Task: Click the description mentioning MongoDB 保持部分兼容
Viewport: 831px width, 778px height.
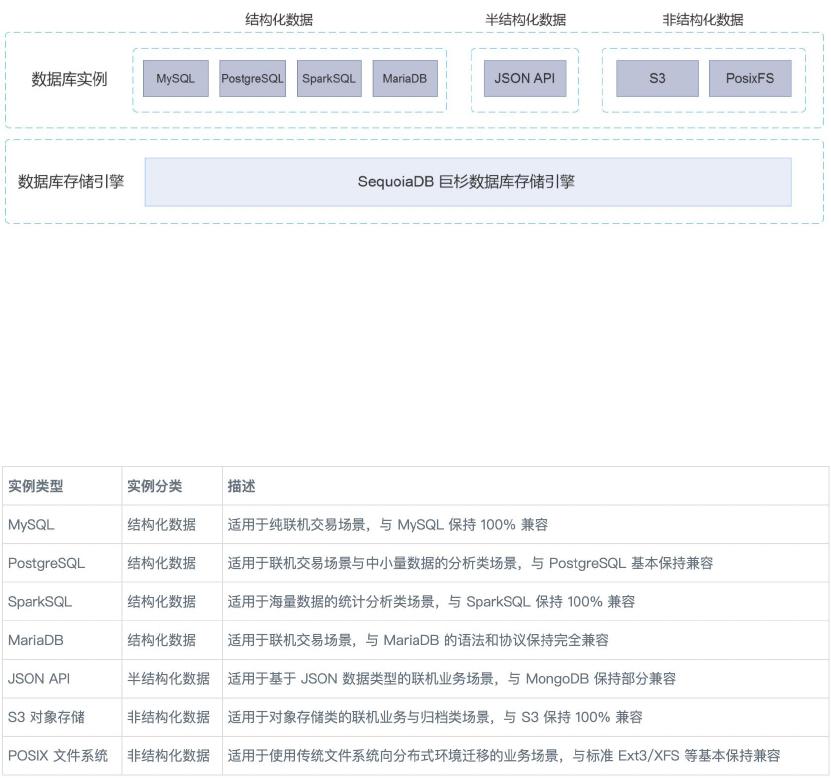Action: point(452,679)
